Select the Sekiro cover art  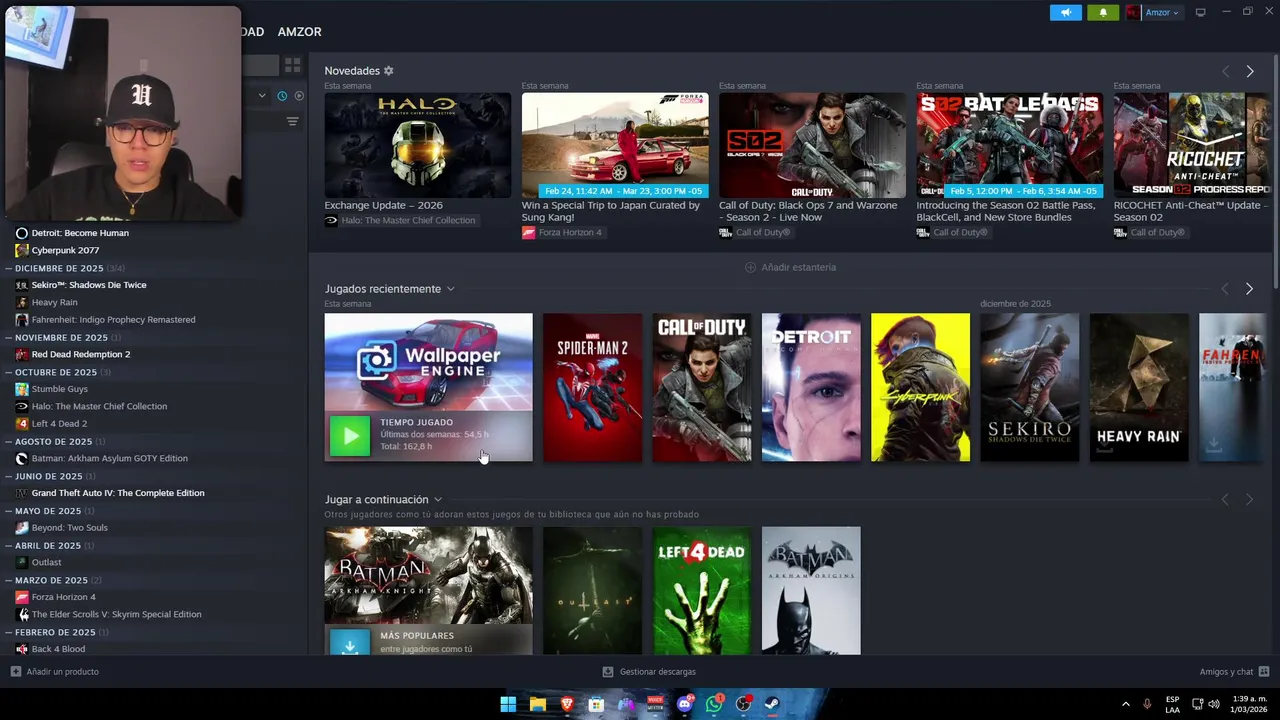point(1029,387)
